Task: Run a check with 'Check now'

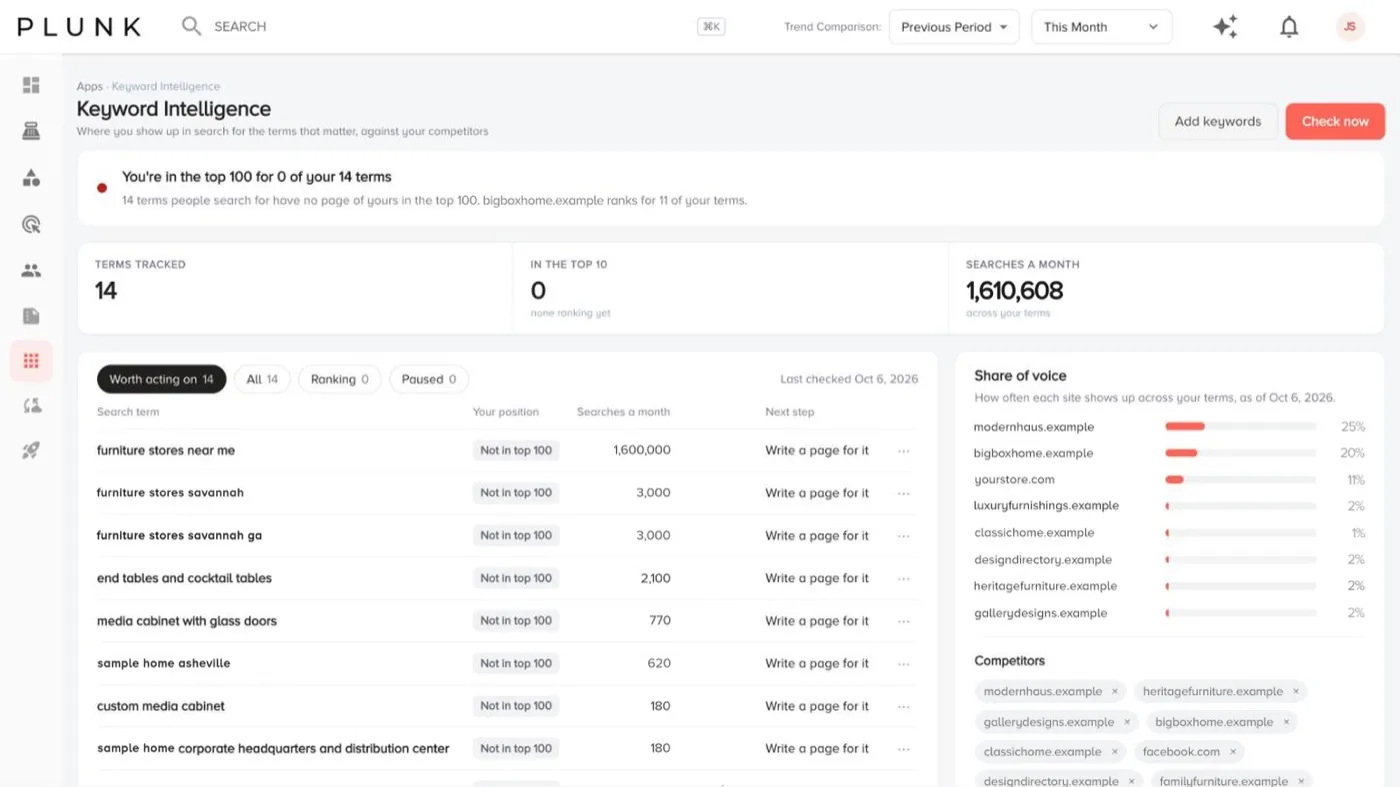Action: (1335, 121)
